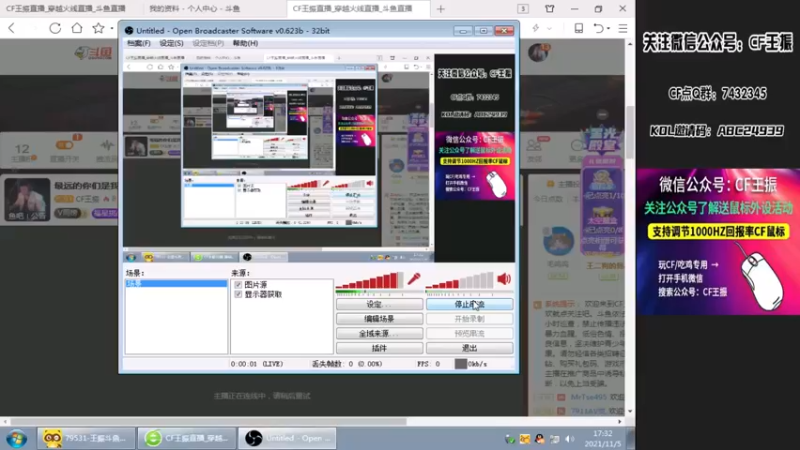Open the browser home page

(77, 28)
